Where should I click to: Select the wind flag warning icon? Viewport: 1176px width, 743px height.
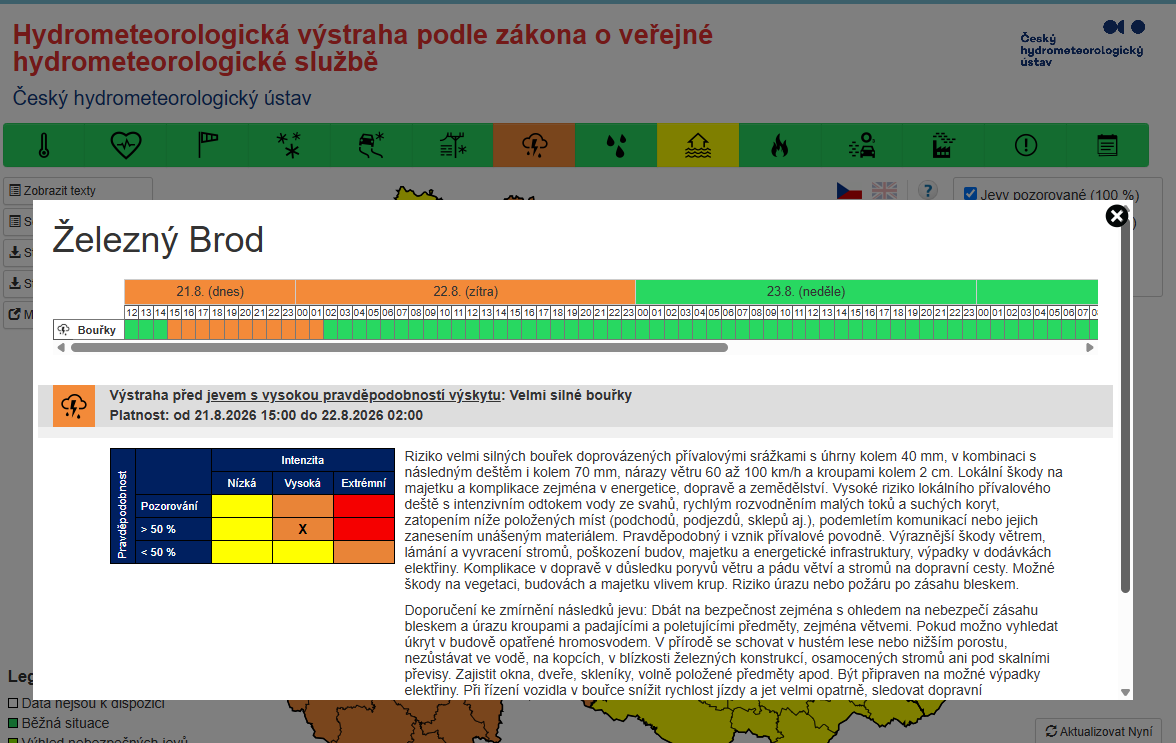pyautogui.click(x=208, y=145)
